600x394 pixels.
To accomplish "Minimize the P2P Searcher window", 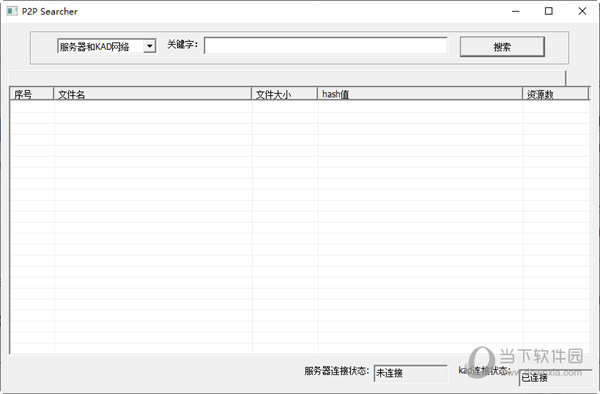I will point(515,11).
